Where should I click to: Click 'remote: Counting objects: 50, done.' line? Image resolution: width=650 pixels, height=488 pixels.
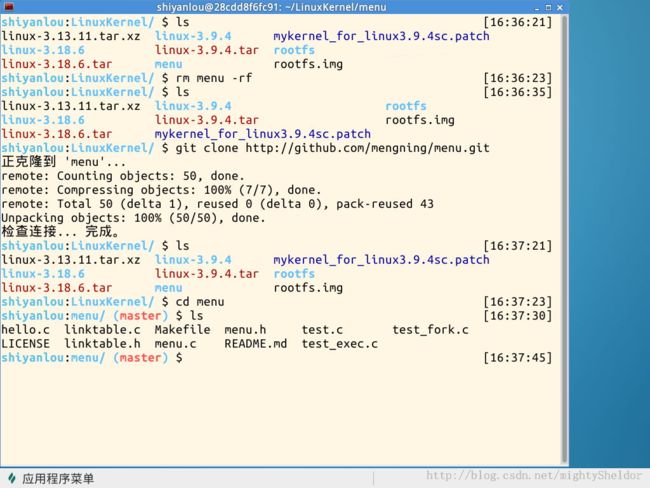tap(123, 176)
